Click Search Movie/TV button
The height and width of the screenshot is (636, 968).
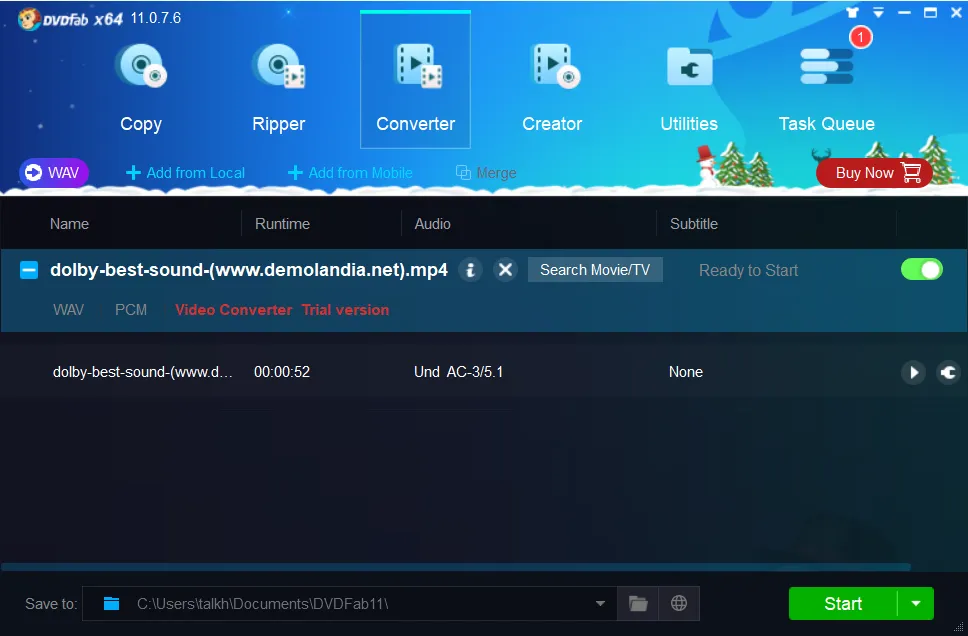pos(595,270)
